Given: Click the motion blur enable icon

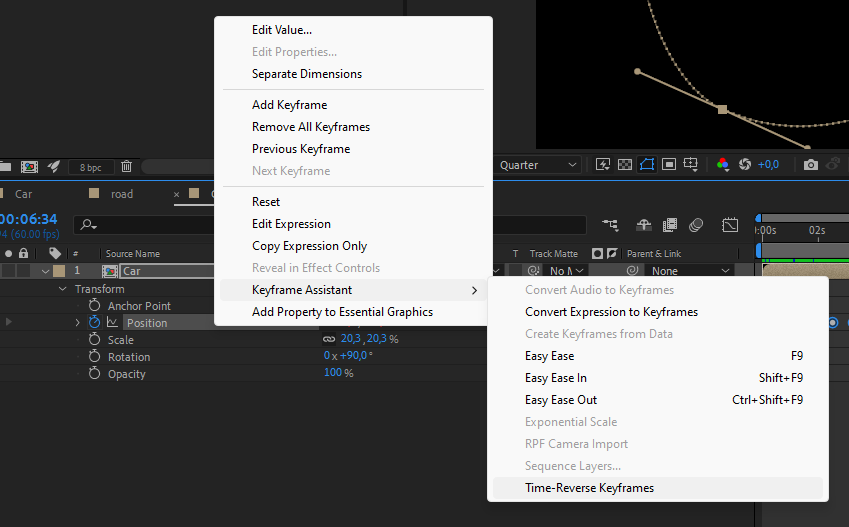Looking at the screenshot, I should [696, 225].
